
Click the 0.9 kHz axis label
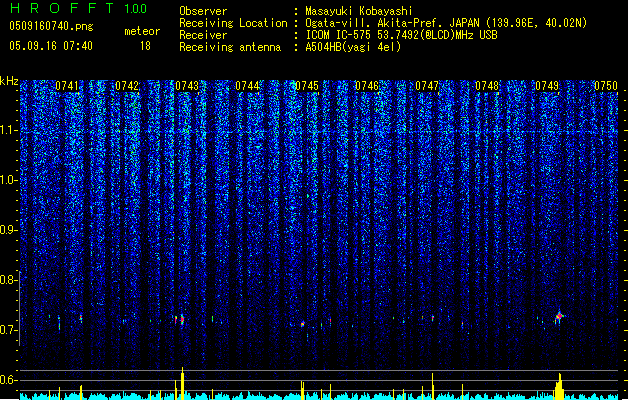point(9,230)
